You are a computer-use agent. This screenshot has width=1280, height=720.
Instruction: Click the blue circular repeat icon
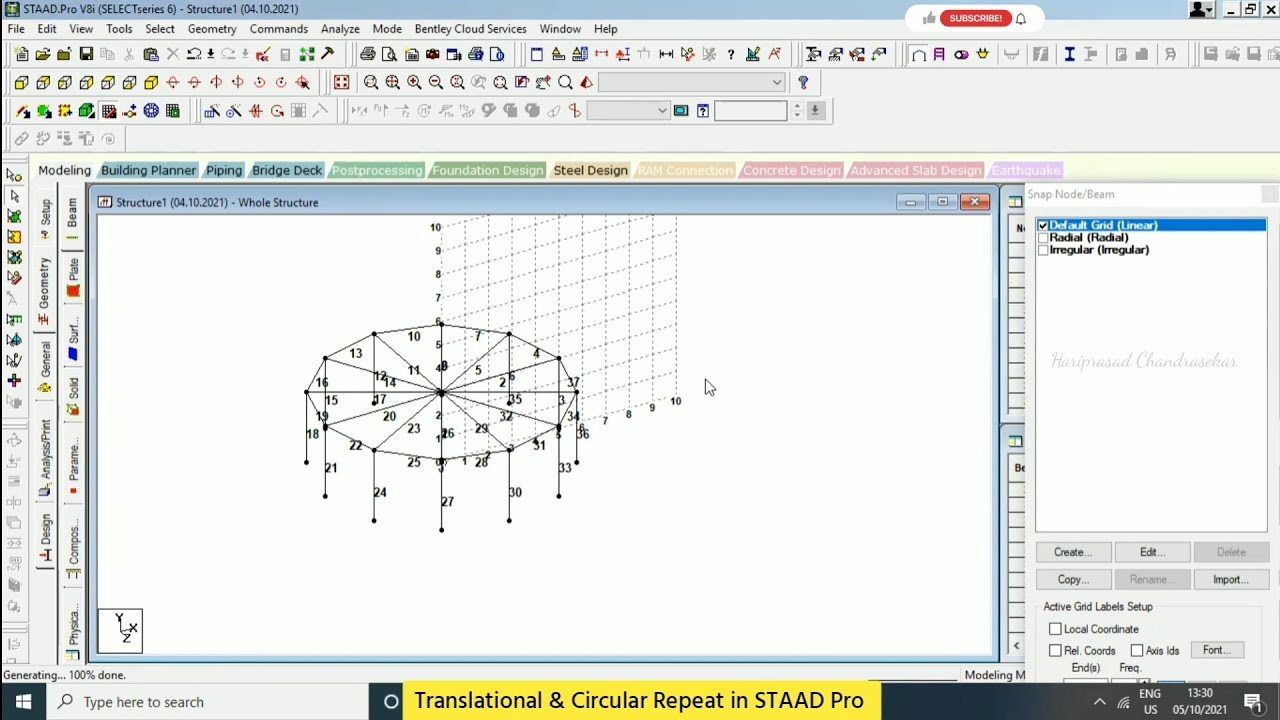point(151,111)
